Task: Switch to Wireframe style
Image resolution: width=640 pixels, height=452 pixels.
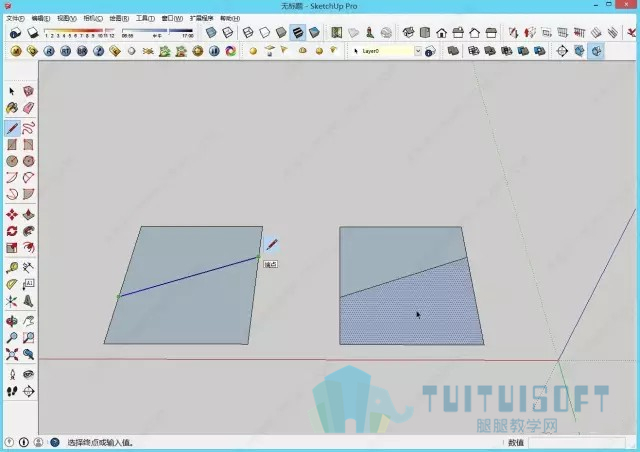Action: (x=248, y=33)
